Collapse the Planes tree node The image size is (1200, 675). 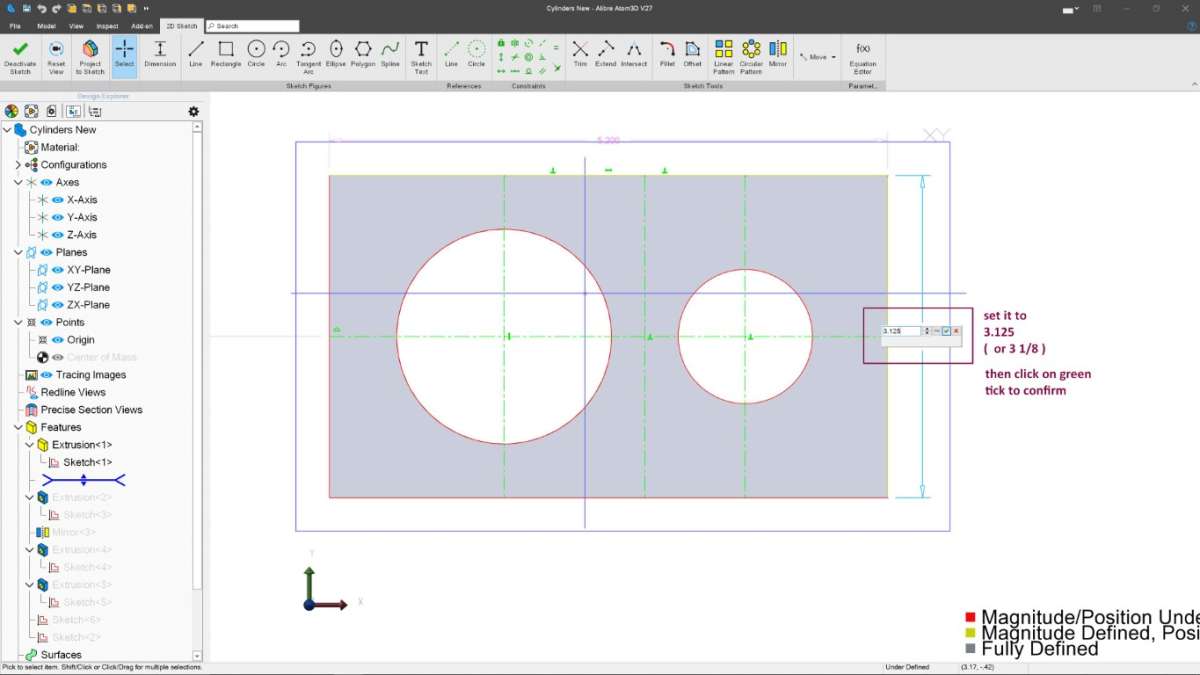point(18,252)
